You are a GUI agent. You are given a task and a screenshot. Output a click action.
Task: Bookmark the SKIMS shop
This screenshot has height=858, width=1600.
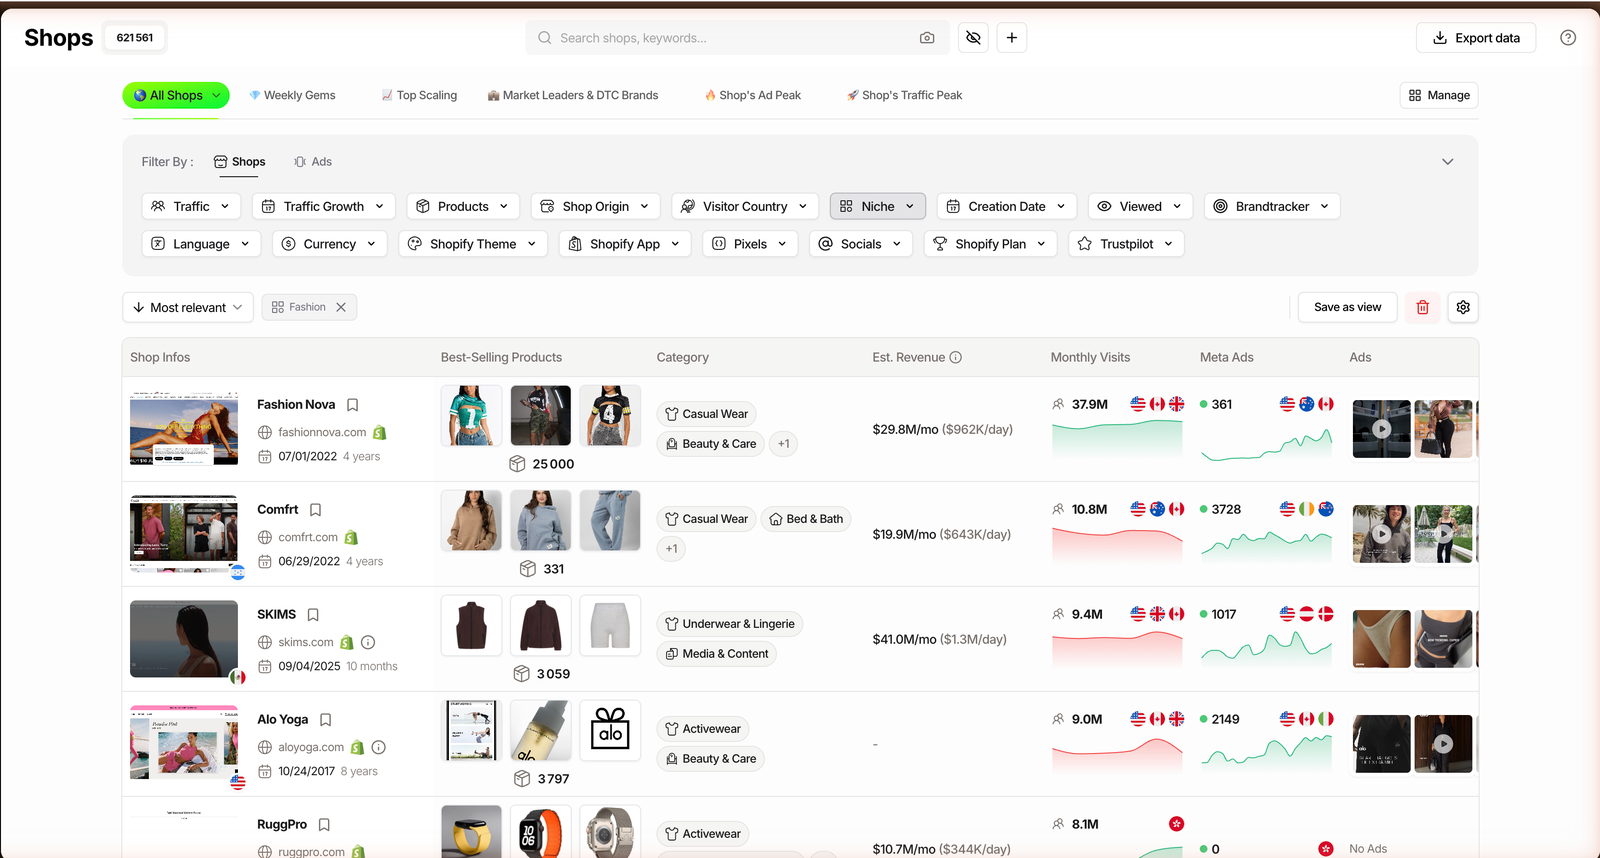(x=313, y=615)
